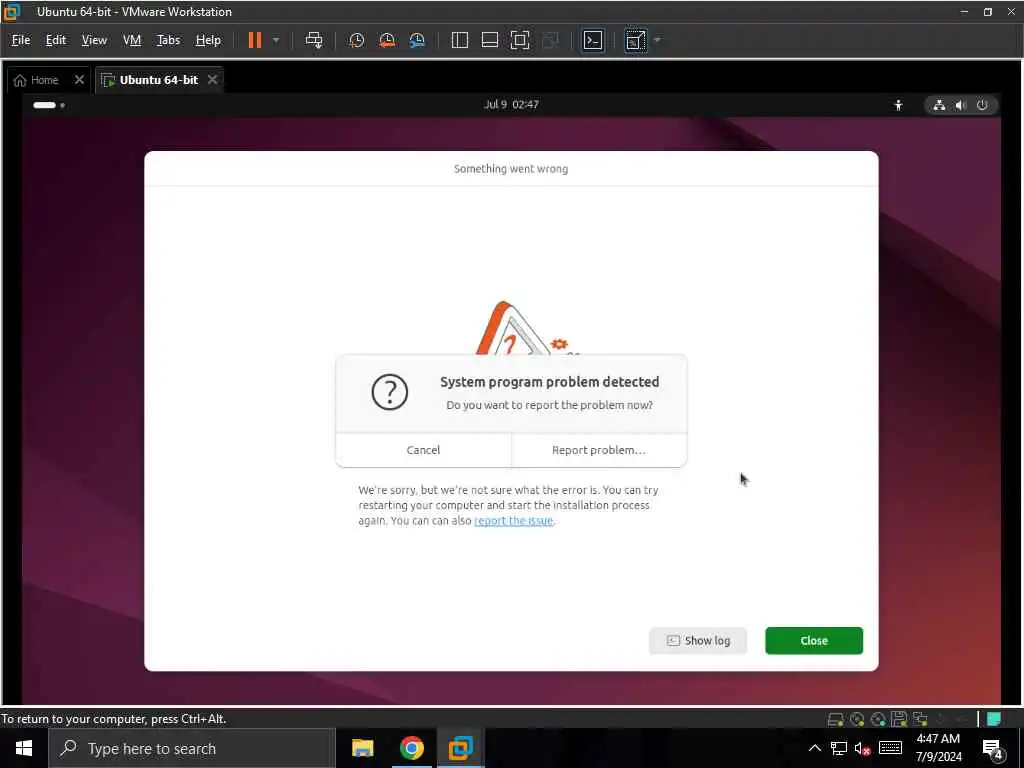Open the View menu

[94, 40]
